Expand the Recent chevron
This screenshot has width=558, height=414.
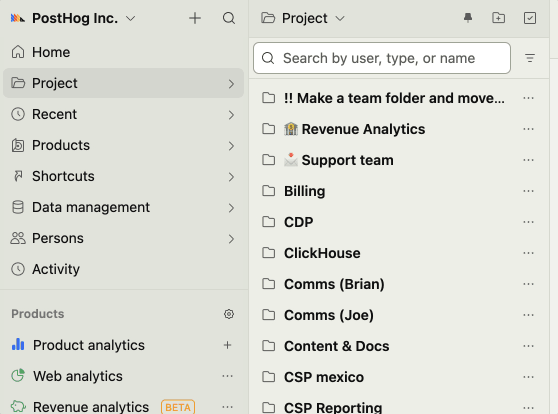pos(231,115)
